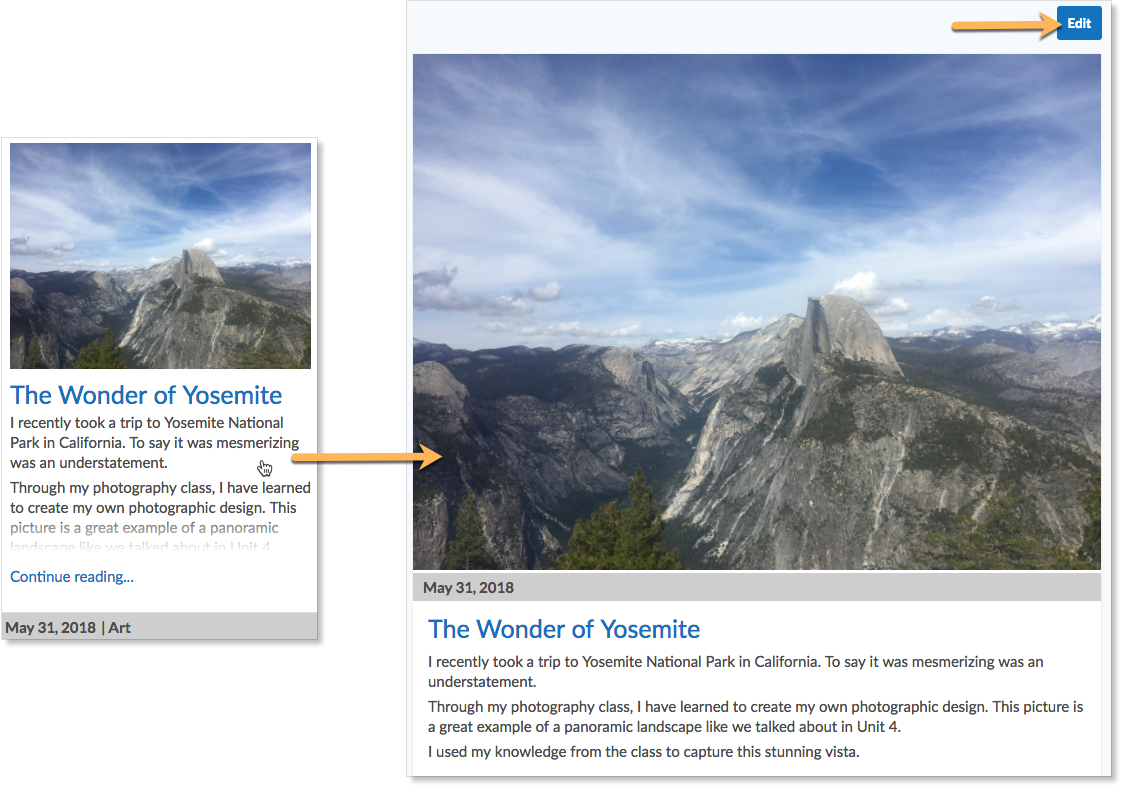
Task: Select The Wonder of Yosemite title in small card
Action: point(146,395)
